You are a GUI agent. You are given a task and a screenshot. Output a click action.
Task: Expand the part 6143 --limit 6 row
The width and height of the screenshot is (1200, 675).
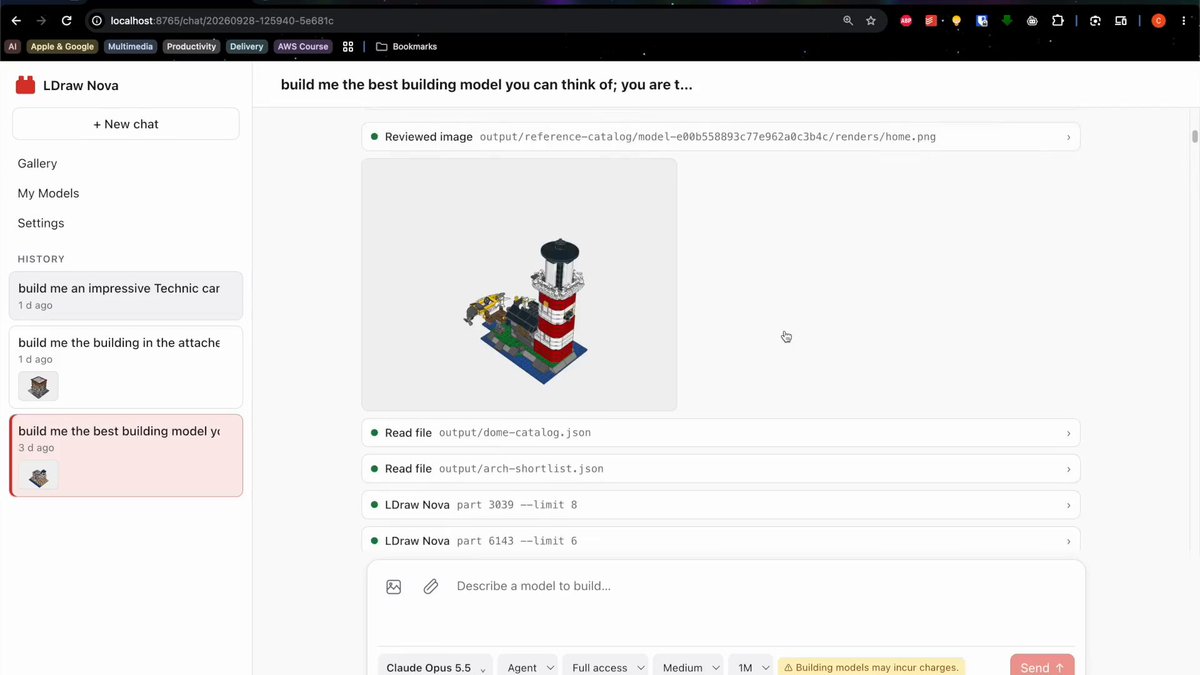(x=720, y=540)
